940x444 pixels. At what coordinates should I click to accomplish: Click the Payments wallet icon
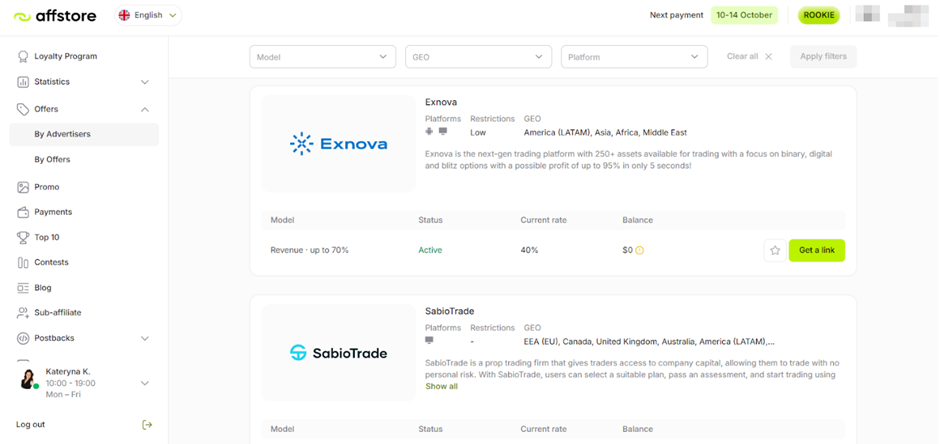tap(23, 212)
